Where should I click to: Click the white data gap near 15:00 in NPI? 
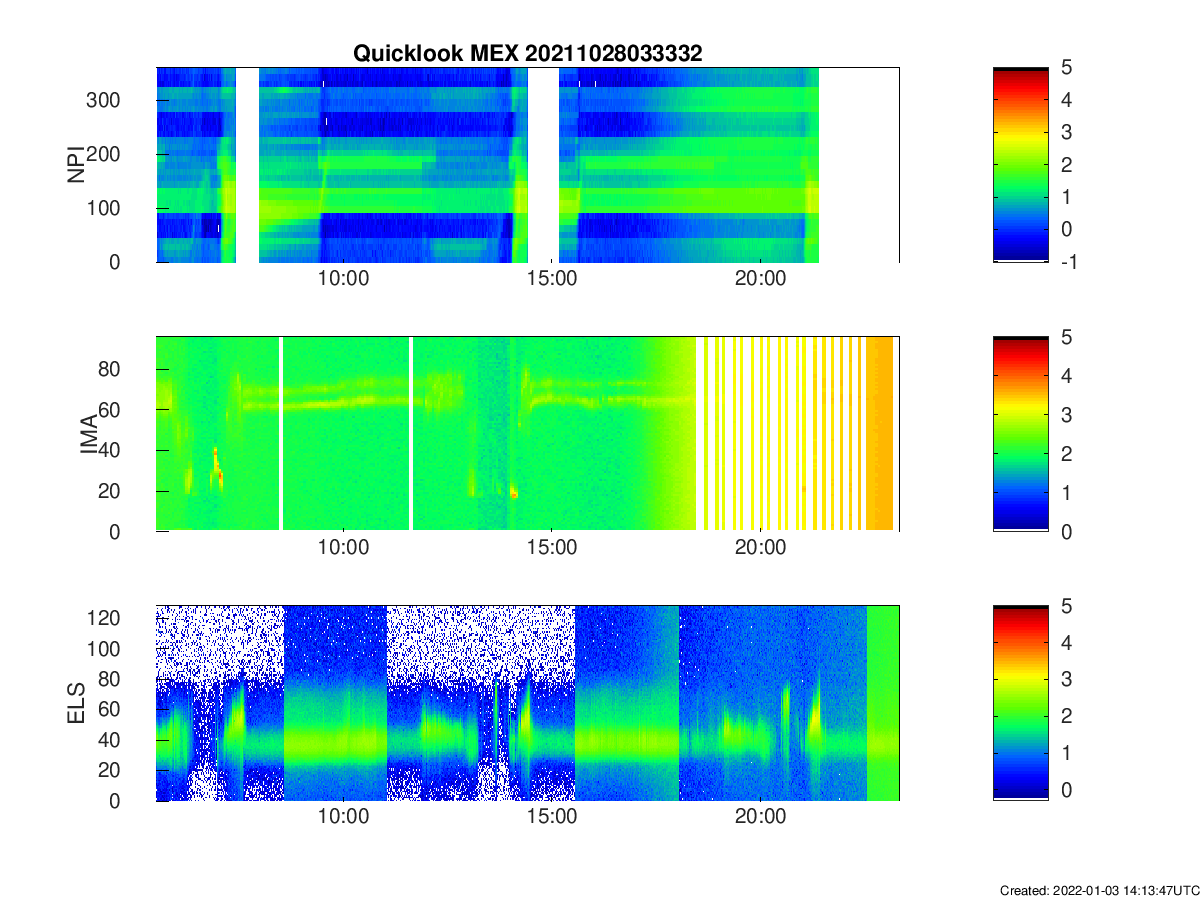tap(543, 165)
